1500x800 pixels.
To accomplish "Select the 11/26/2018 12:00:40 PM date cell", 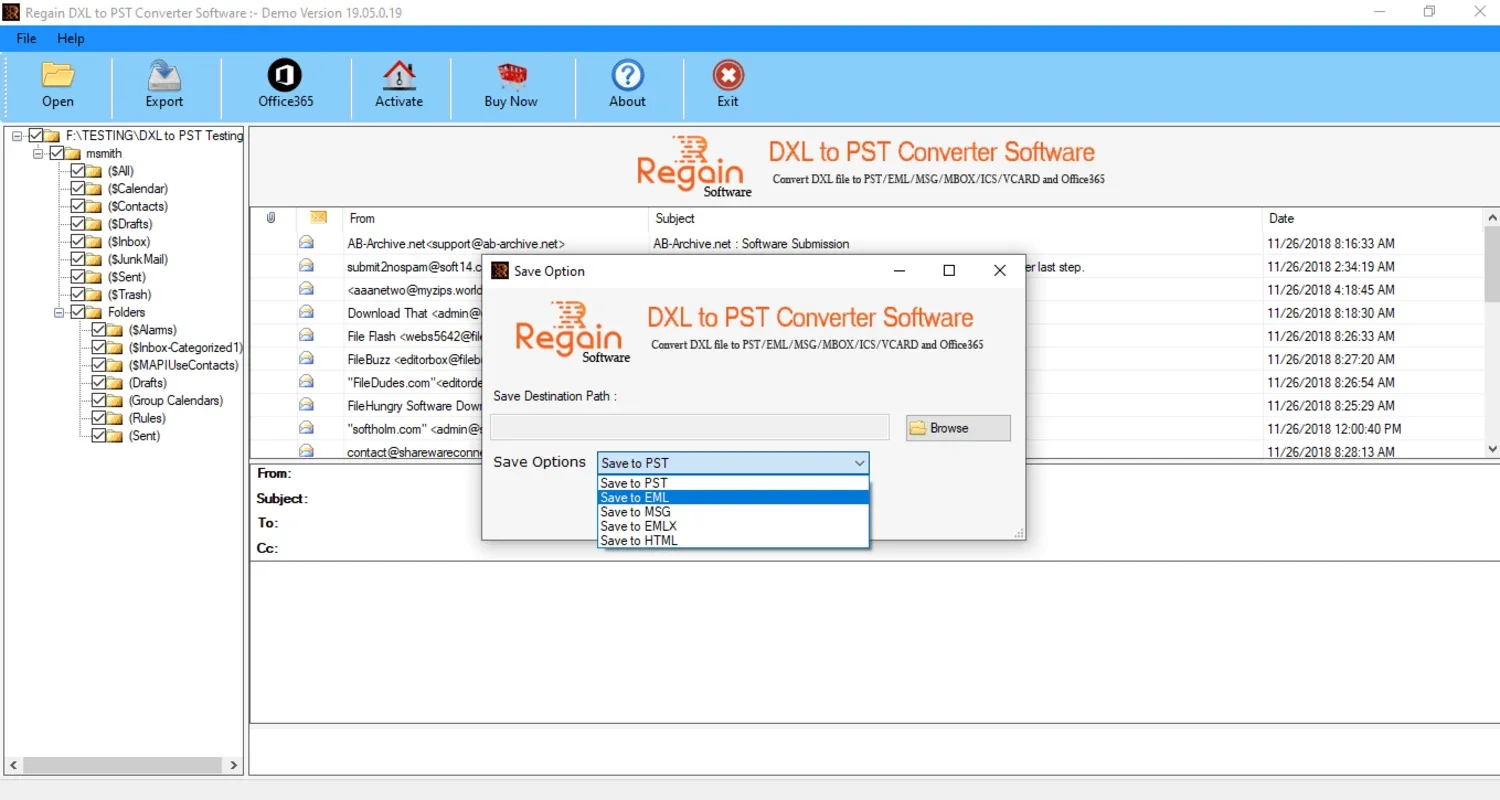I will 1334,429.
